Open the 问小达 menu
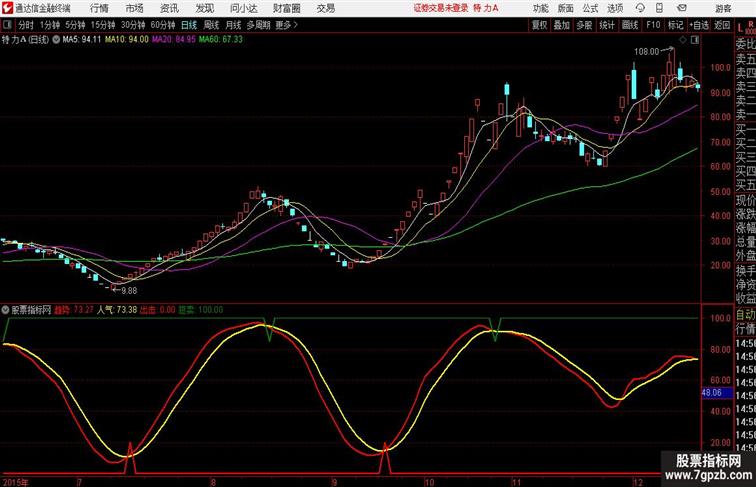 (244, 8)
